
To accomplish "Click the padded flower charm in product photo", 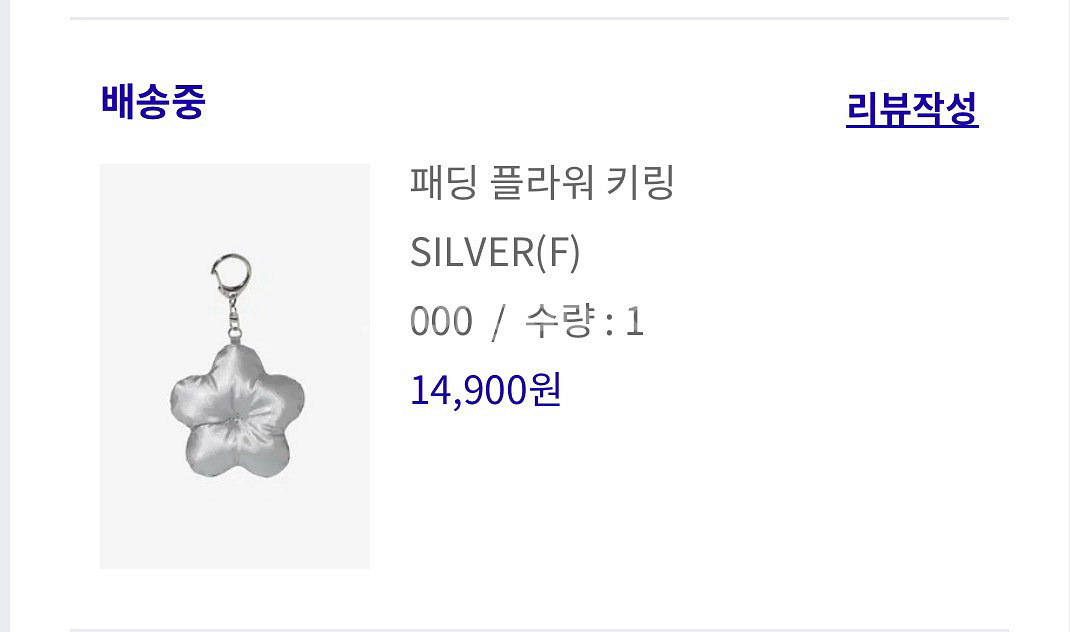I will coord(237,412).
